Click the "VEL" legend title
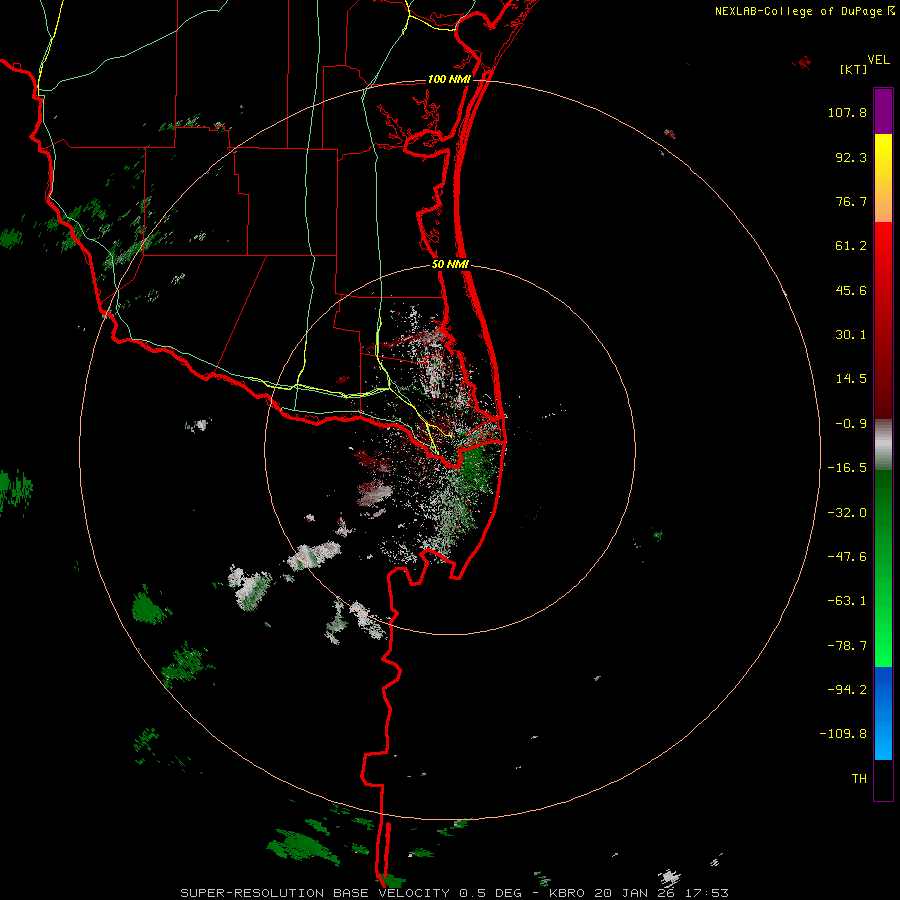This screenshot has width=900, height=900. click(x=878, y=60)
